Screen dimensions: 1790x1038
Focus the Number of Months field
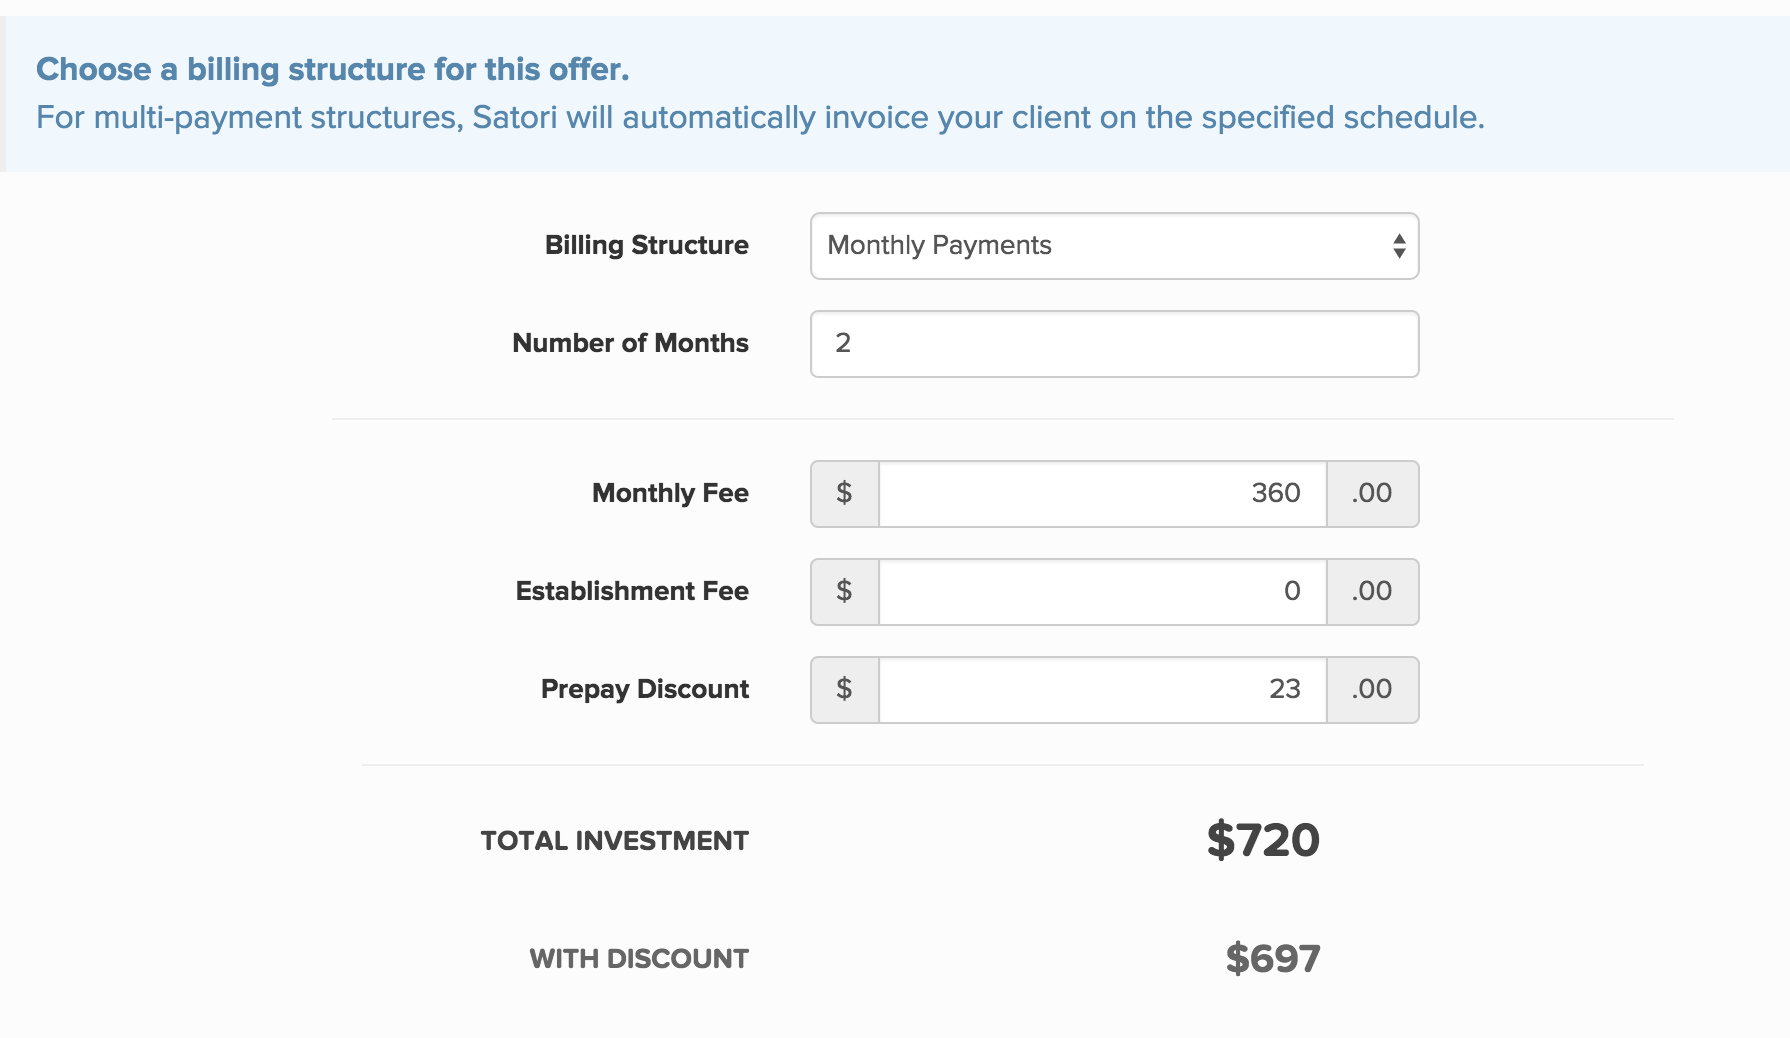(1114, 344)
